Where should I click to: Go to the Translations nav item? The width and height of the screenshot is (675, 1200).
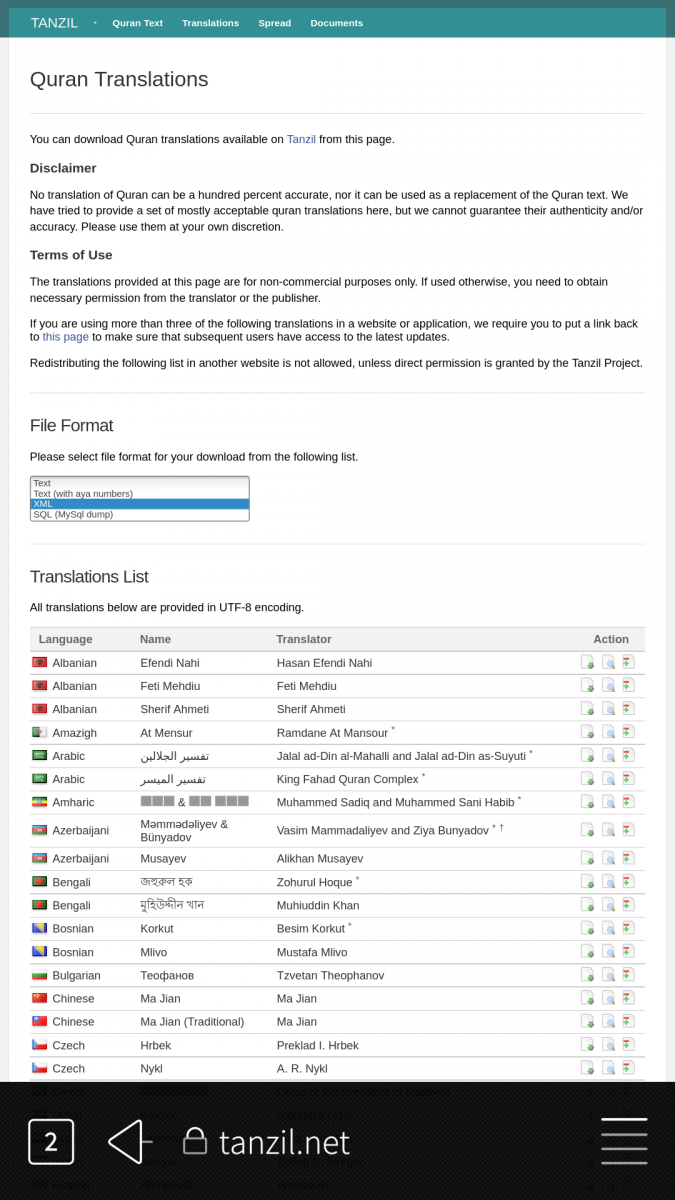(210, 23)
